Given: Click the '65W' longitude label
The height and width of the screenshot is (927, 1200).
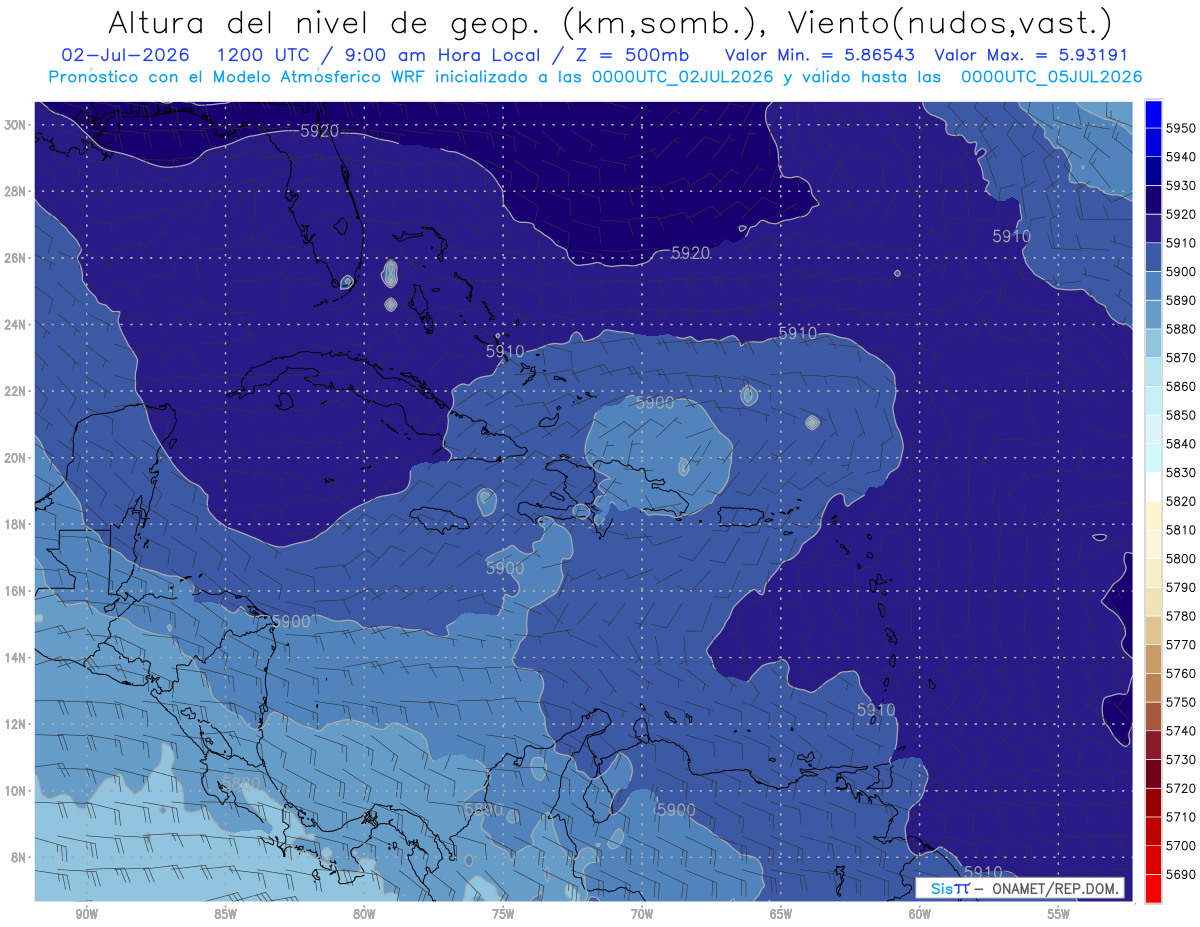Looking at the screenshot, I should click(781, 914).
